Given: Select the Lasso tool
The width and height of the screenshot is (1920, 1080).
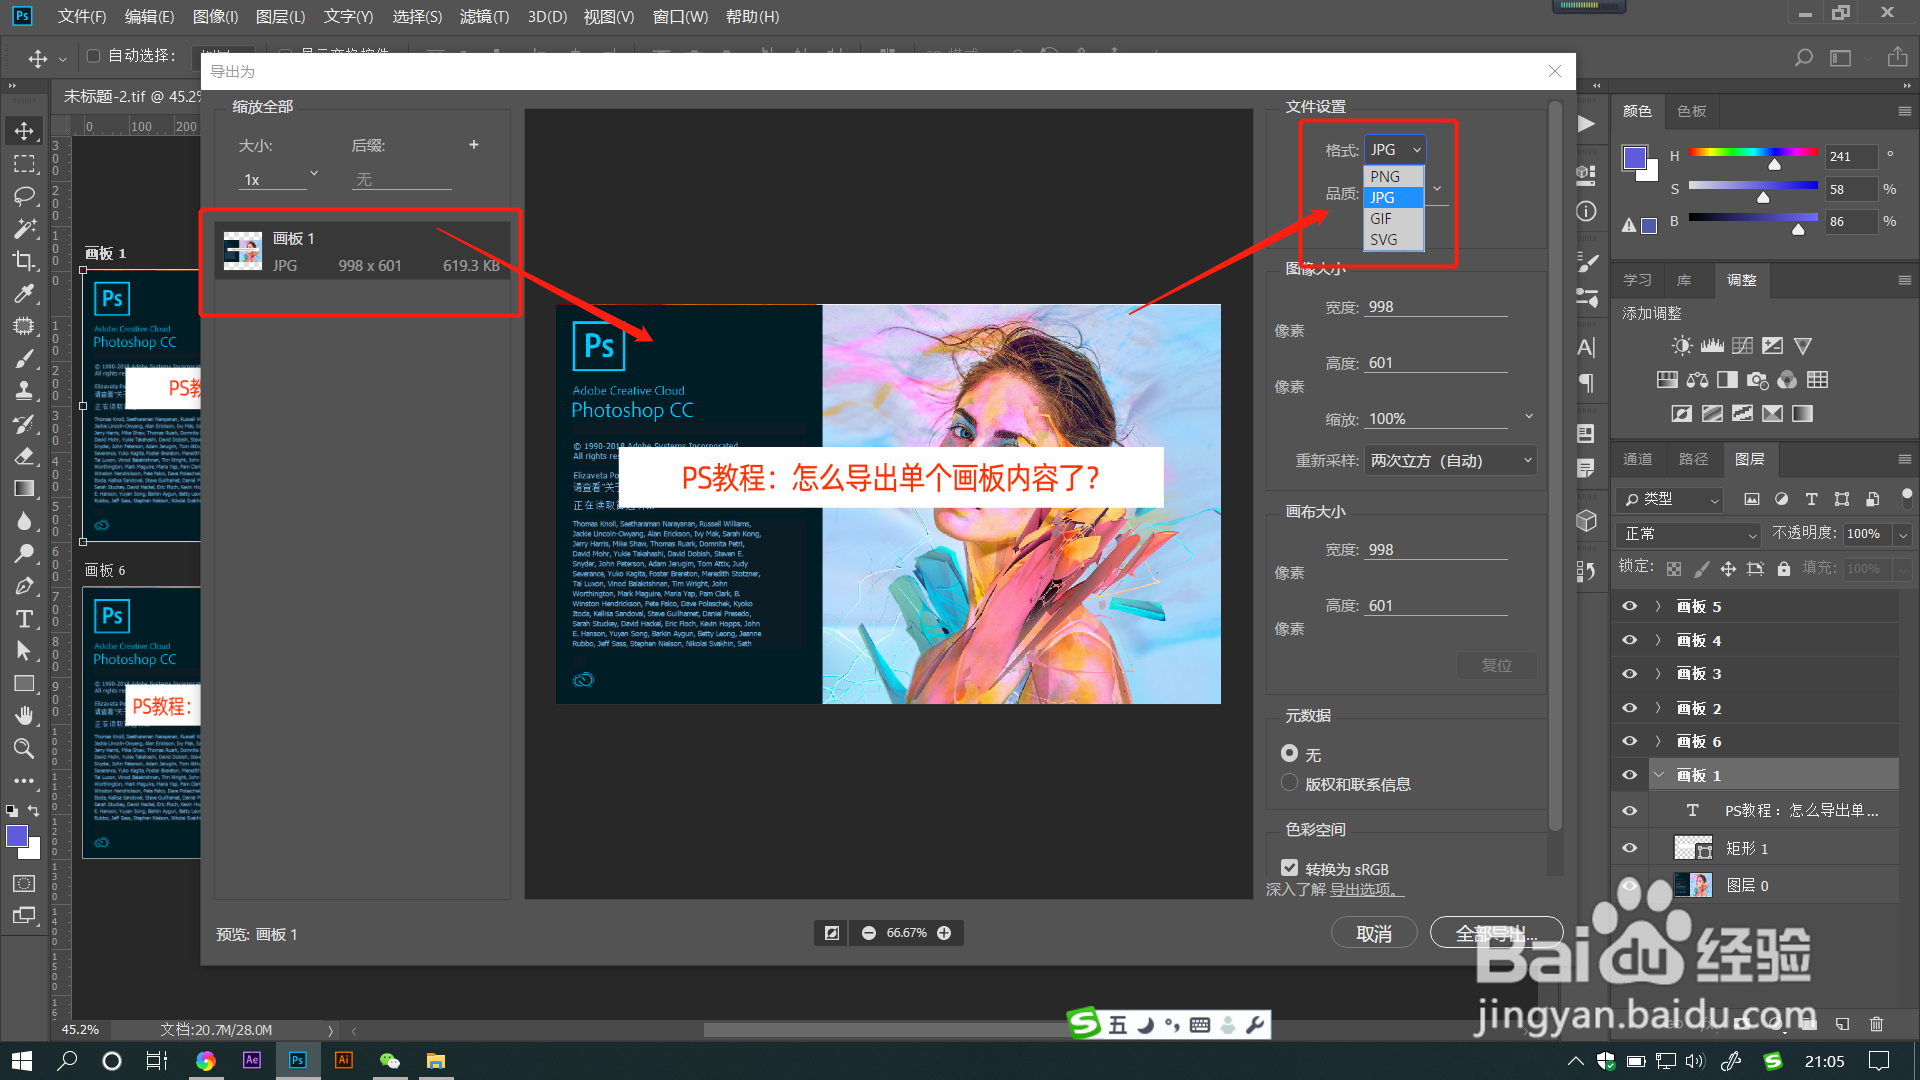Looking at the screenshot, I should tap(24, 196).
